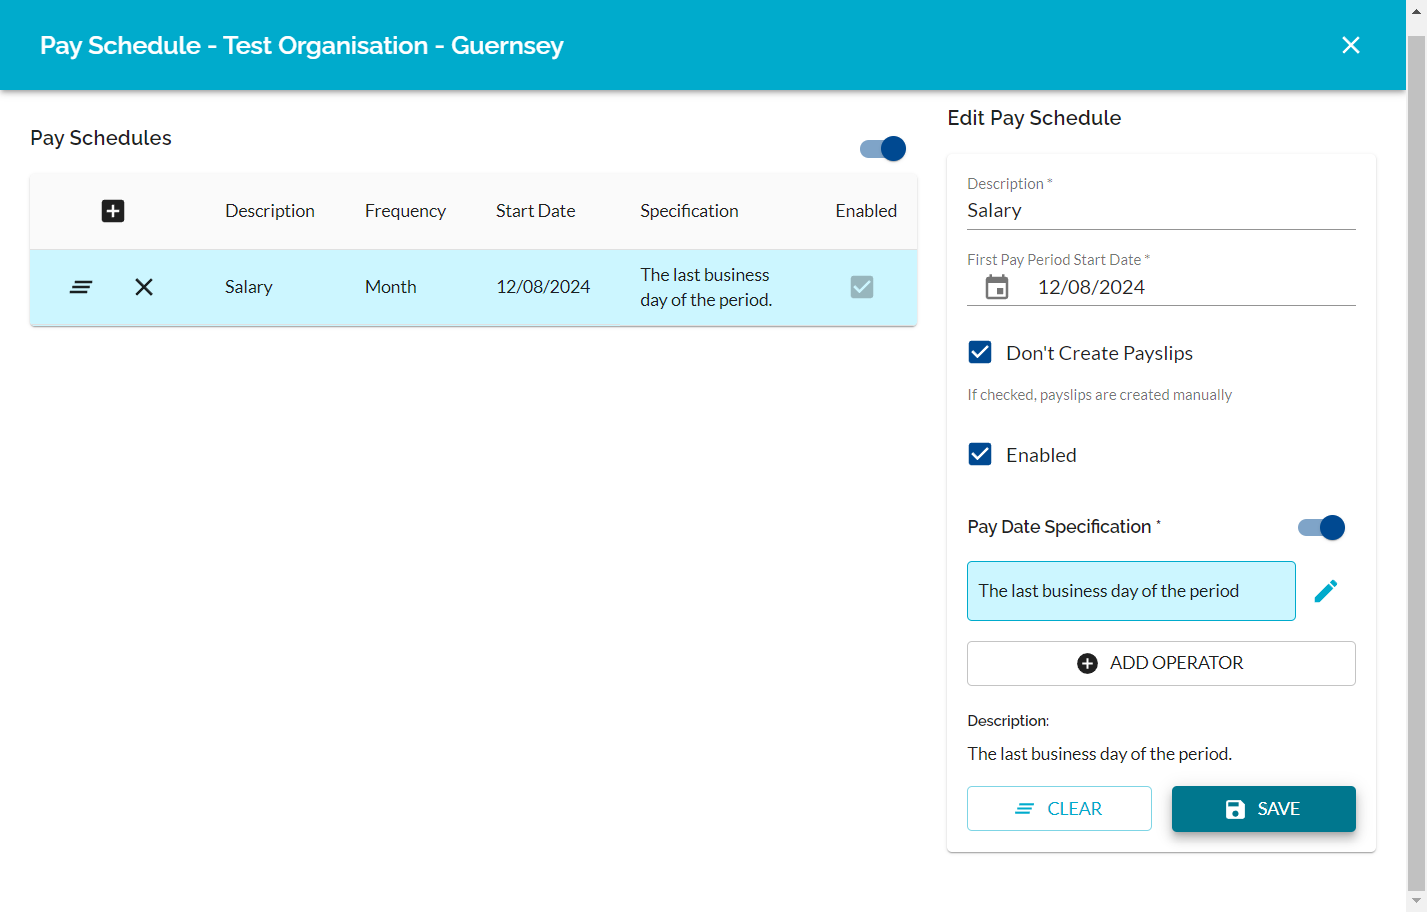Delete the Salary pay schedule row
The width and height of the screenshot is (1427, 912).
[x=144, y=287]
